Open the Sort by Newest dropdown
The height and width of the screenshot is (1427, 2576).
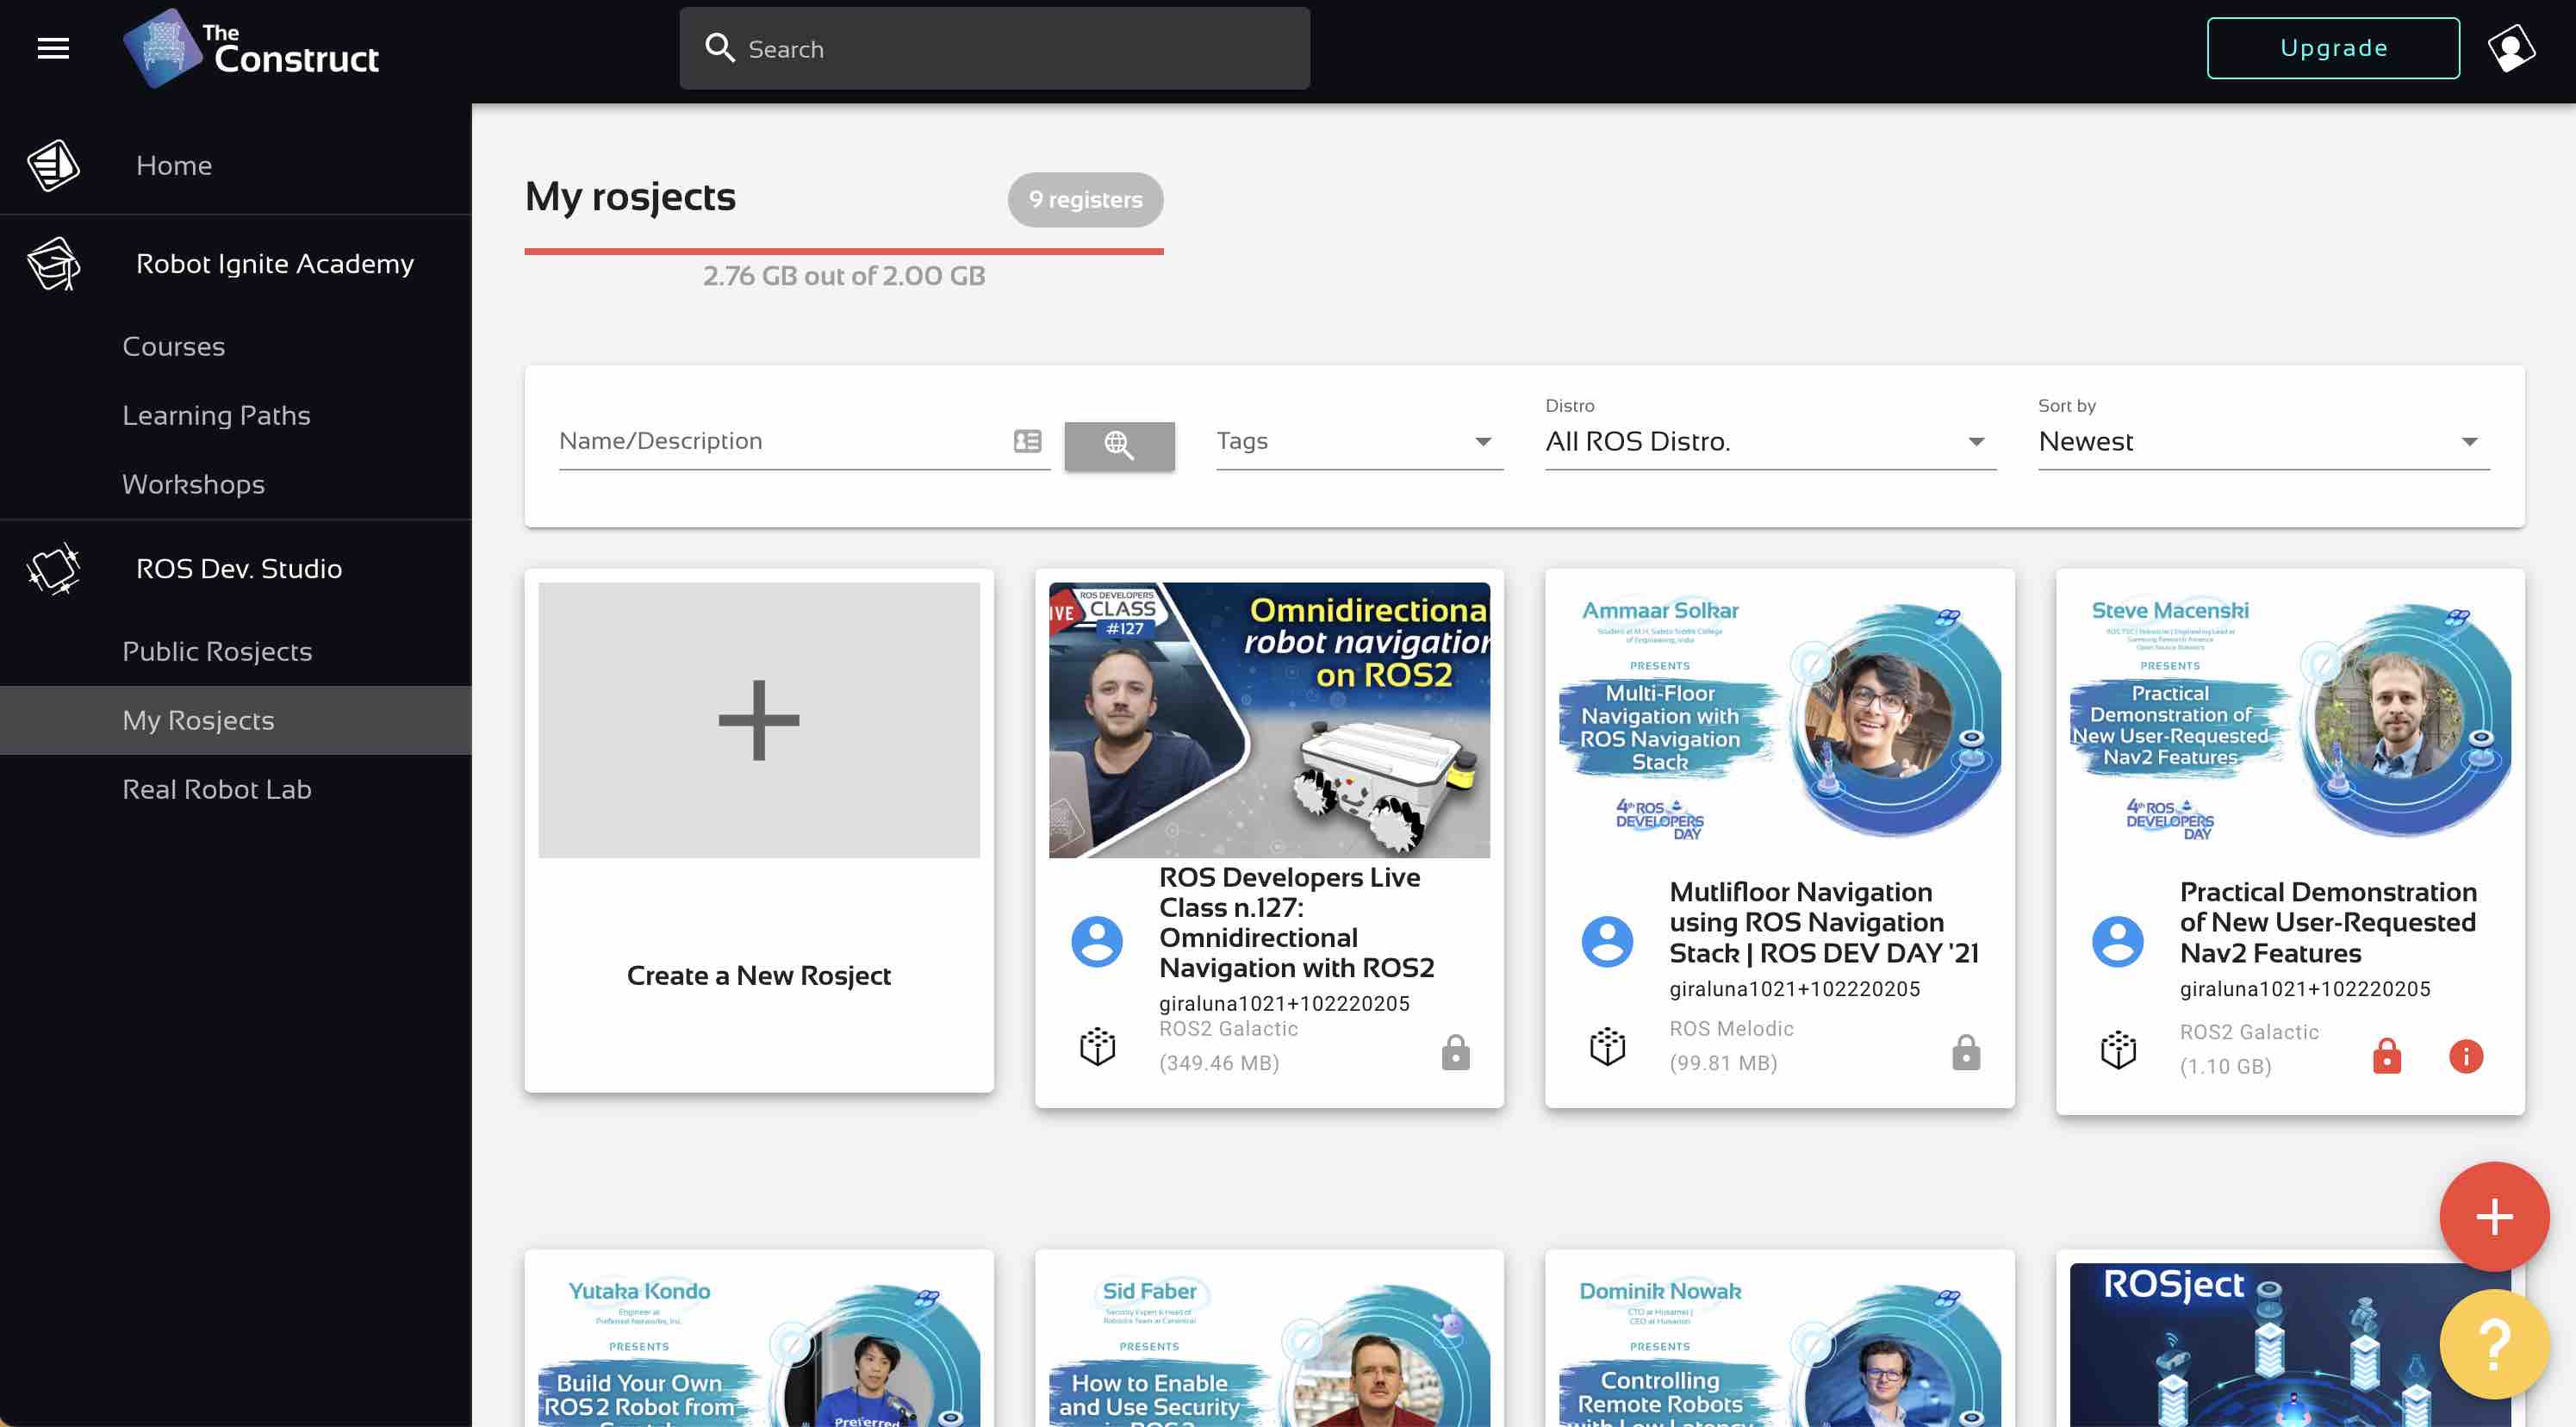point(2263,441)
